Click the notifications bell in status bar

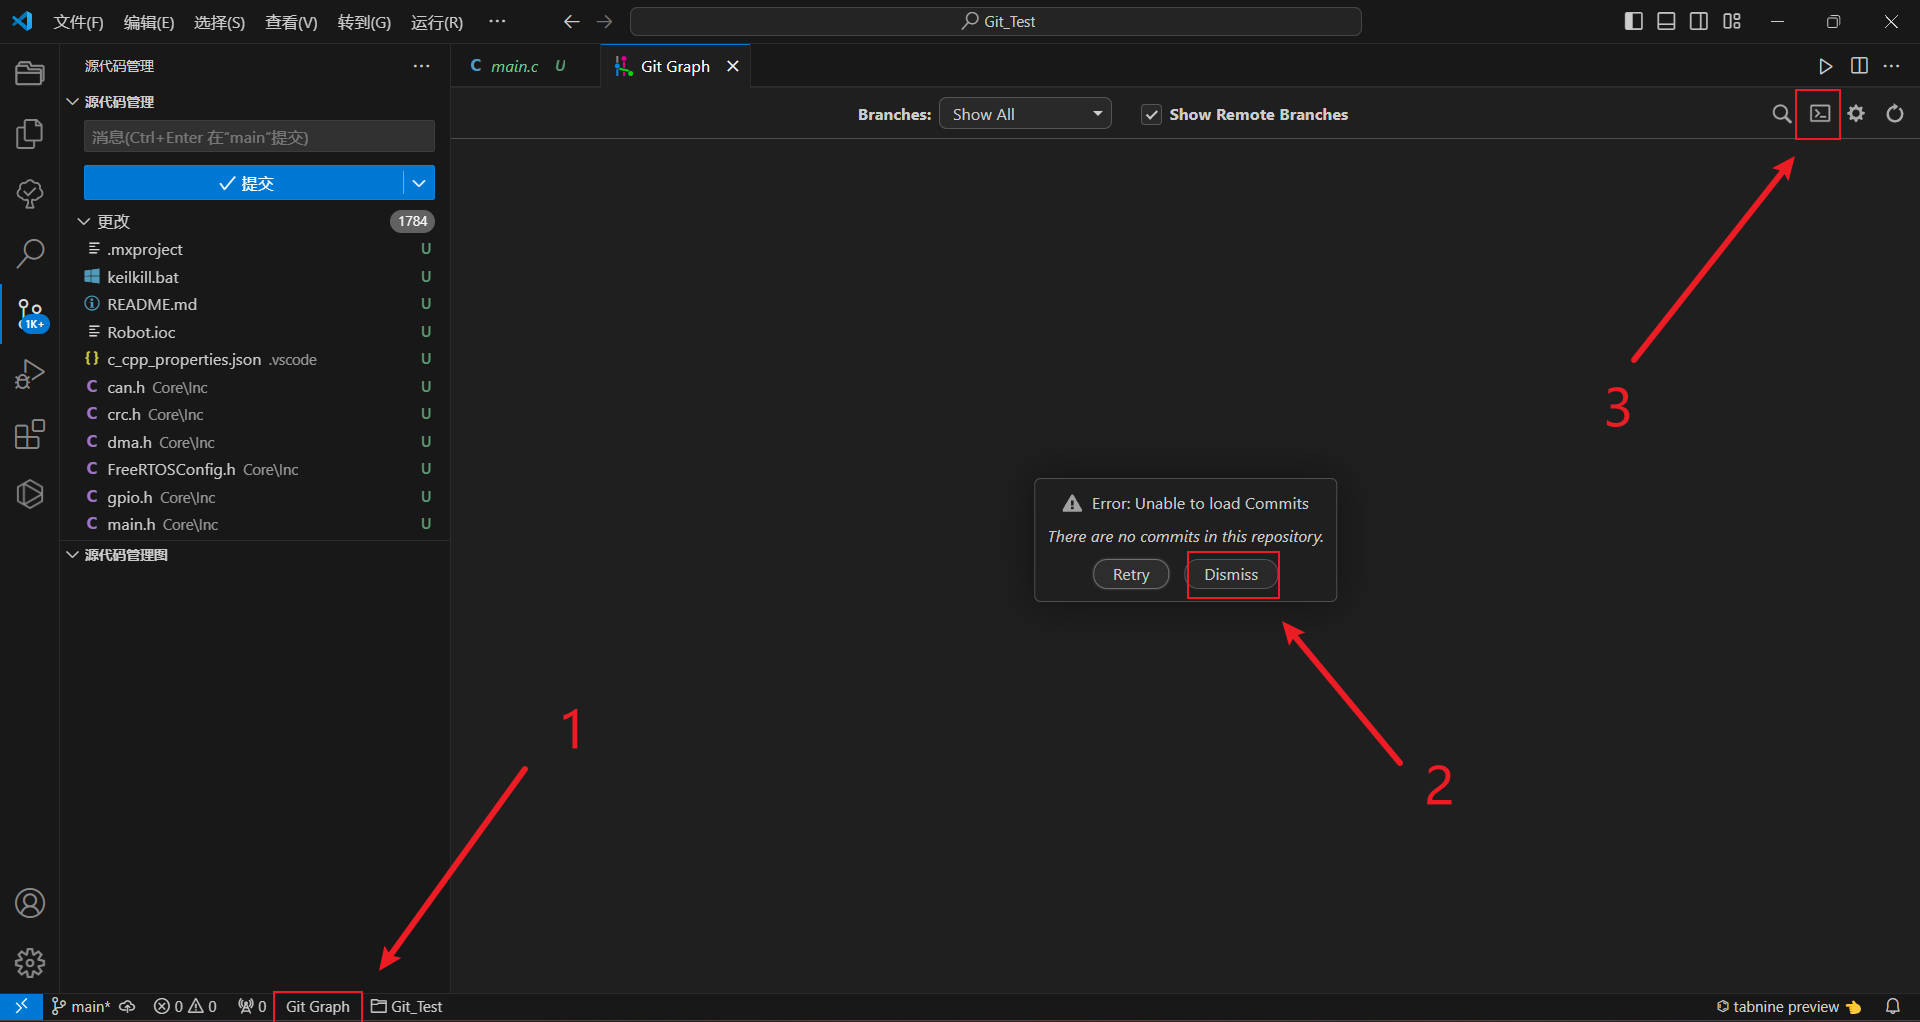1892,1006
